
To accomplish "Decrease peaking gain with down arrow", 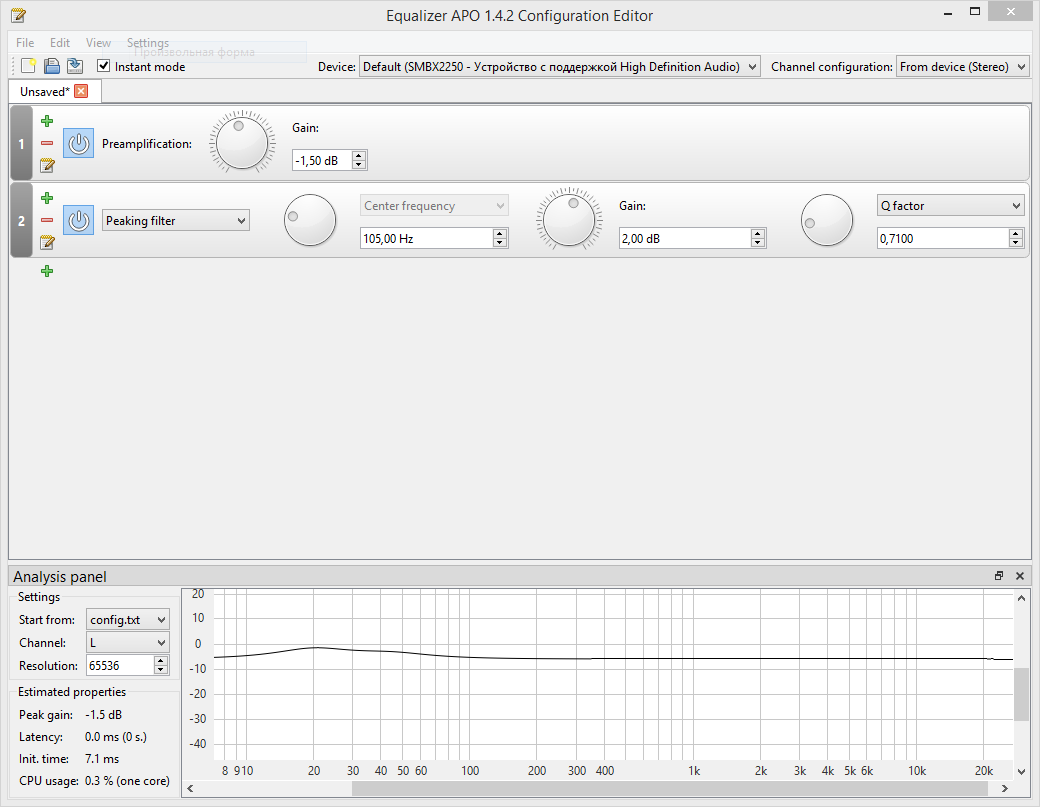I will click(757, 243).
